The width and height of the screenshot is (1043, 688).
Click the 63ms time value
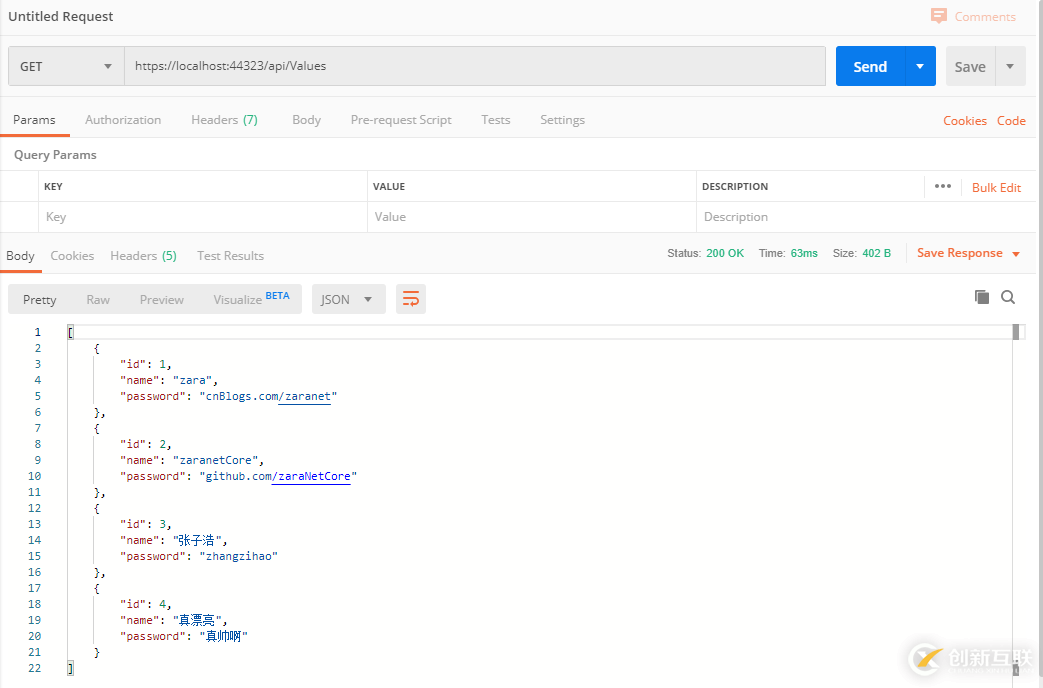(x=804, y=253)
